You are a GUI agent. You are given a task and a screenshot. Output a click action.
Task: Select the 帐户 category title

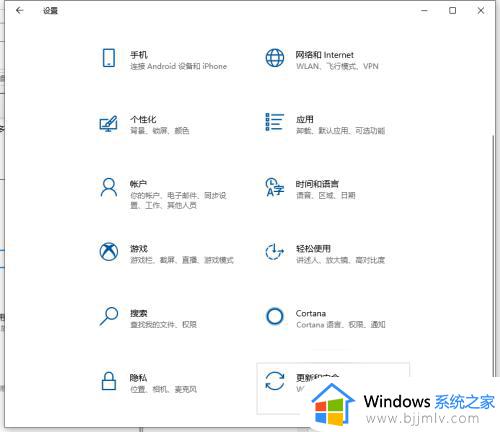138,184
